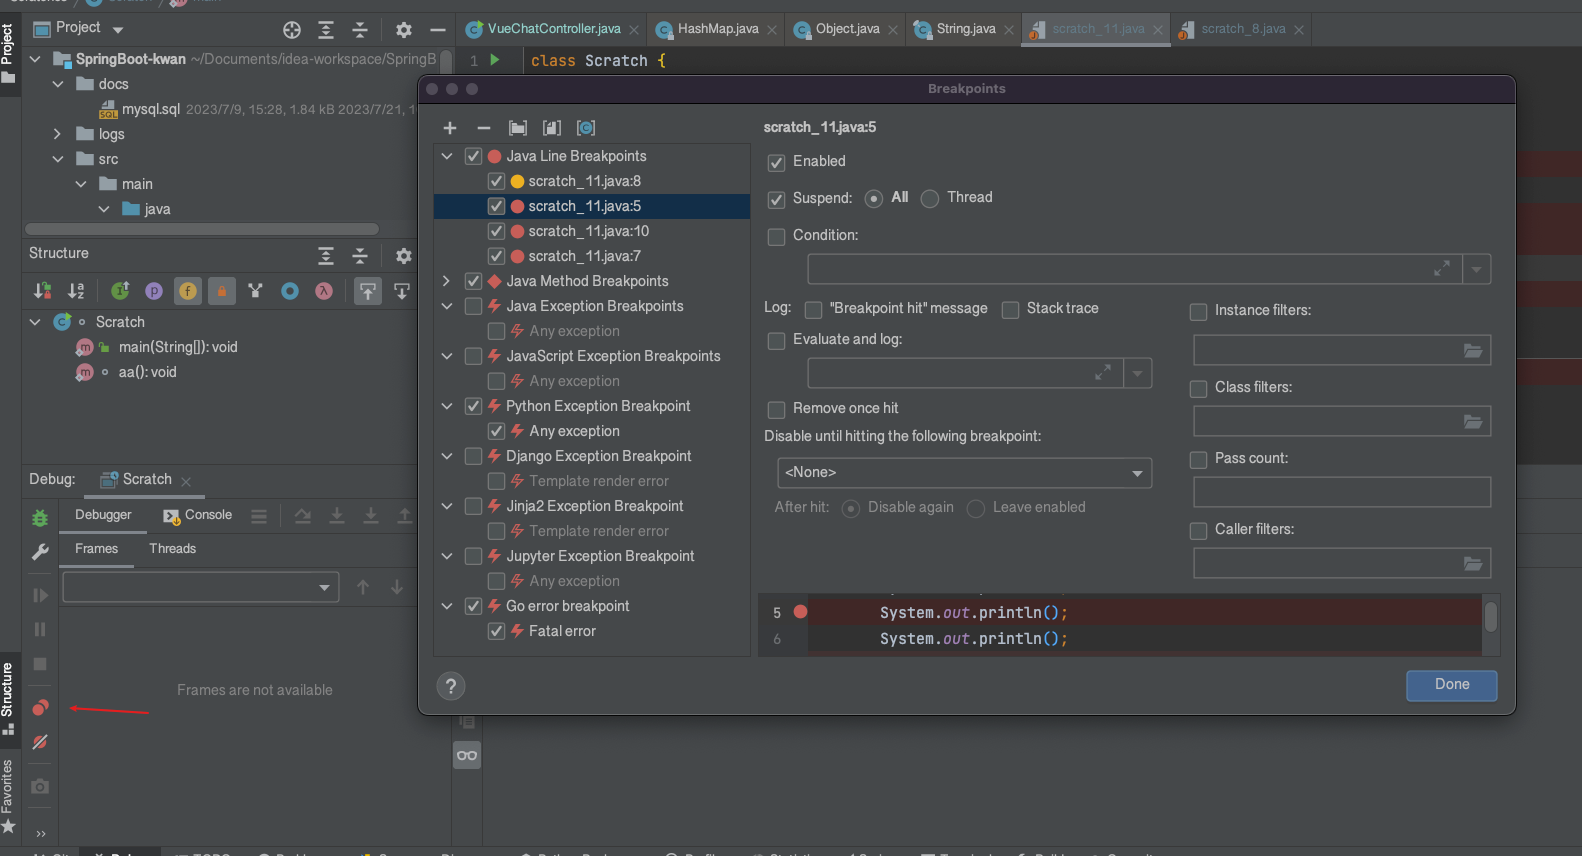1582x856 pixels.
Task: Switch to Threads tab
Action: pos(173,549)
